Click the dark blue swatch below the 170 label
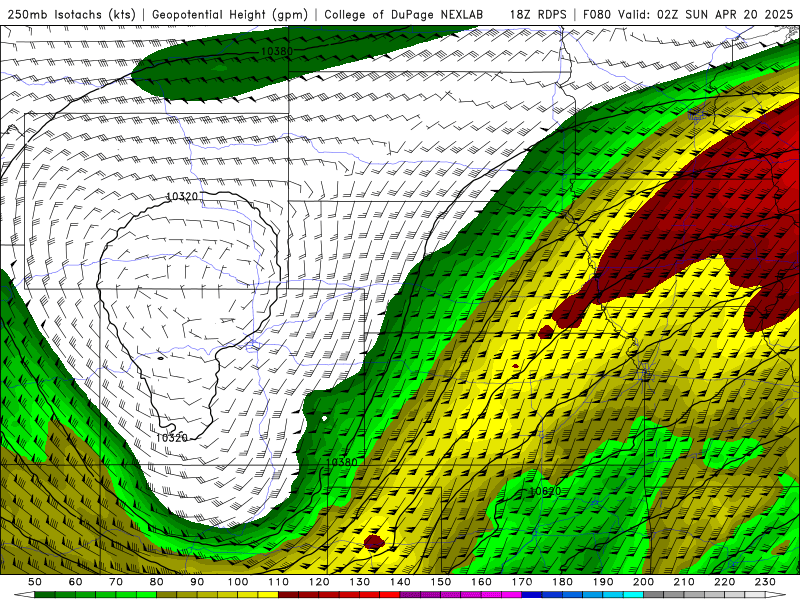 click(532, 595)
